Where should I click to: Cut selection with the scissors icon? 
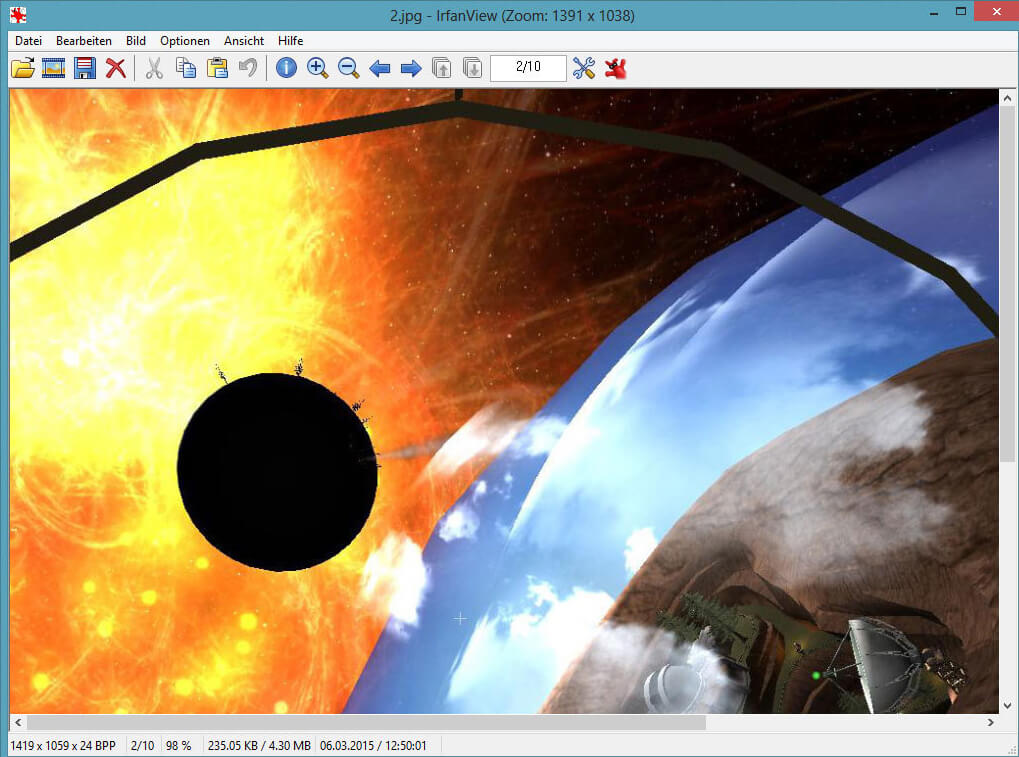154,68
